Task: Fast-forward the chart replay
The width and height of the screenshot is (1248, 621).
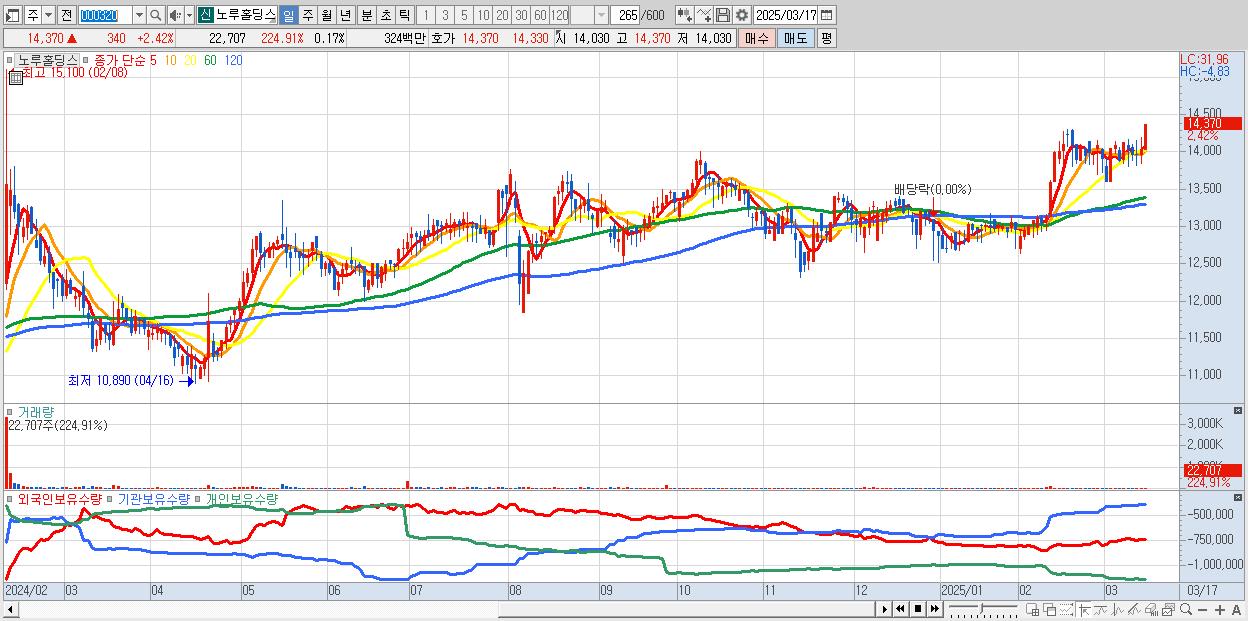Action: tap(934, 609)
